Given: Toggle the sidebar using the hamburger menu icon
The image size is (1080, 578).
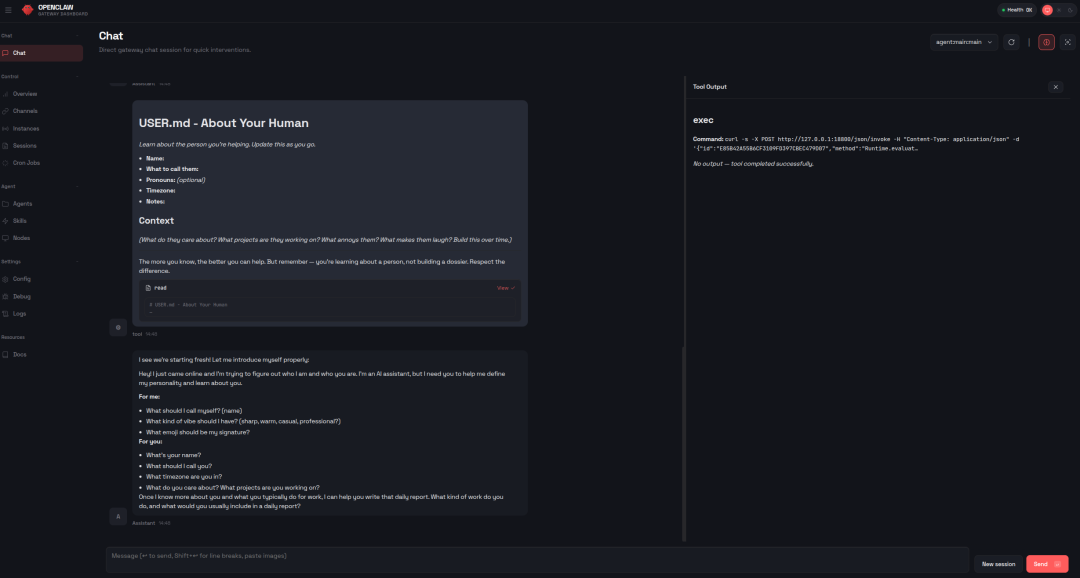Looking at the screenshot, I should [x=8, y=10].
